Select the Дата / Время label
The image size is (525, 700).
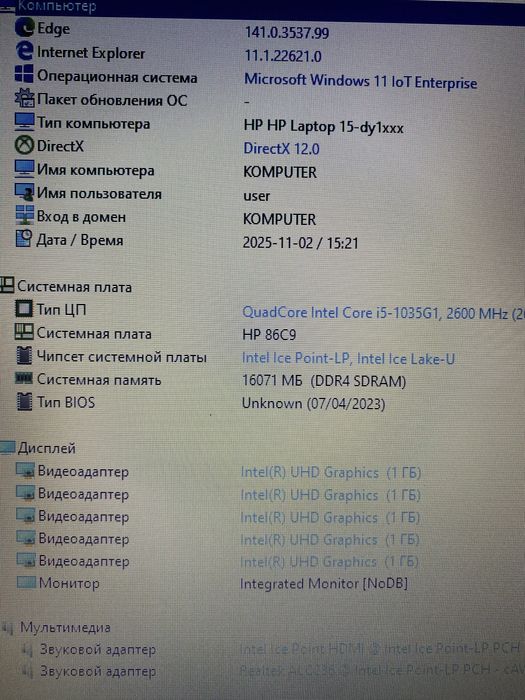click(x=79, y=240)
